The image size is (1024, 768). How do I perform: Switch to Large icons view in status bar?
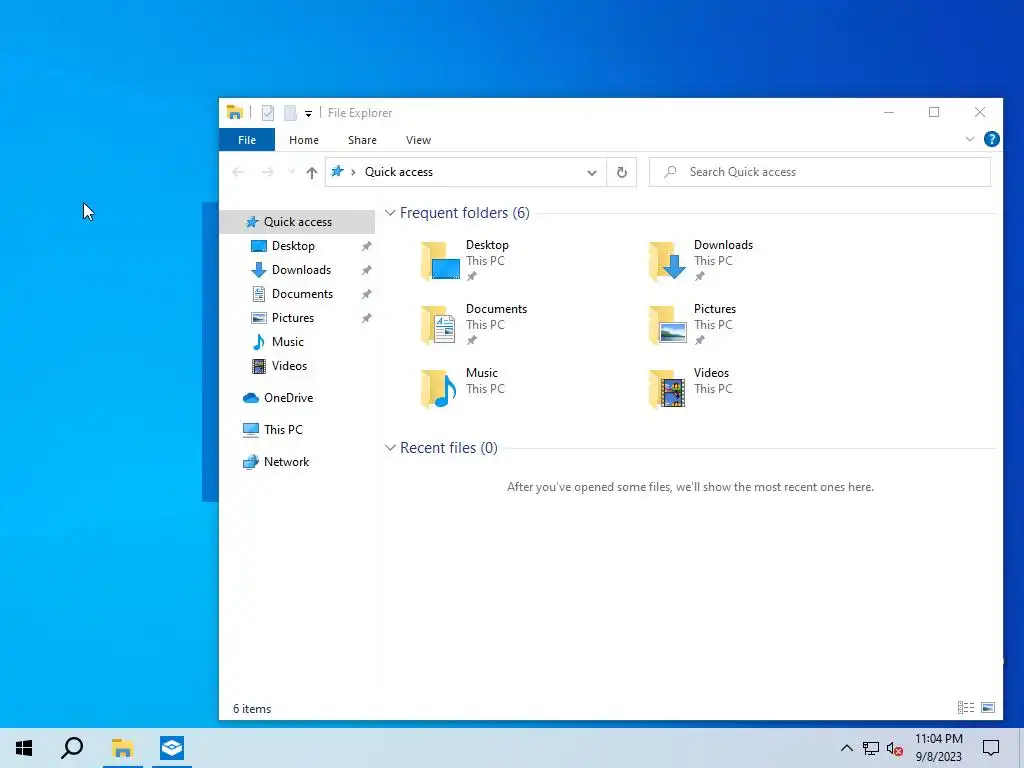pos(988,707)
